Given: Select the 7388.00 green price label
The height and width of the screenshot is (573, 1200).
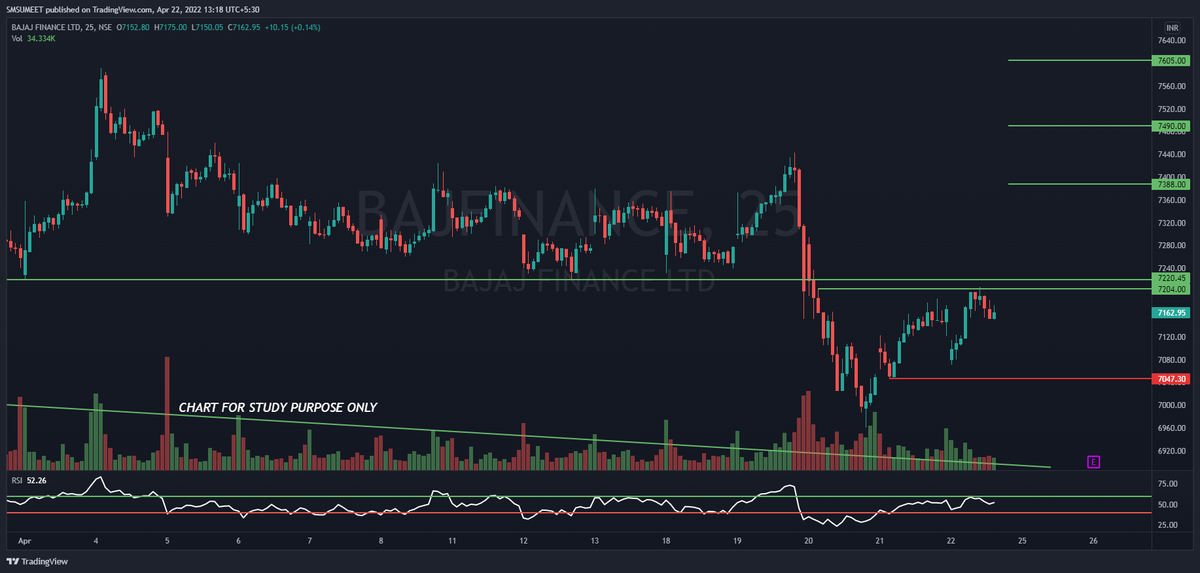Looking at the screenshot, I should 1171,184.
